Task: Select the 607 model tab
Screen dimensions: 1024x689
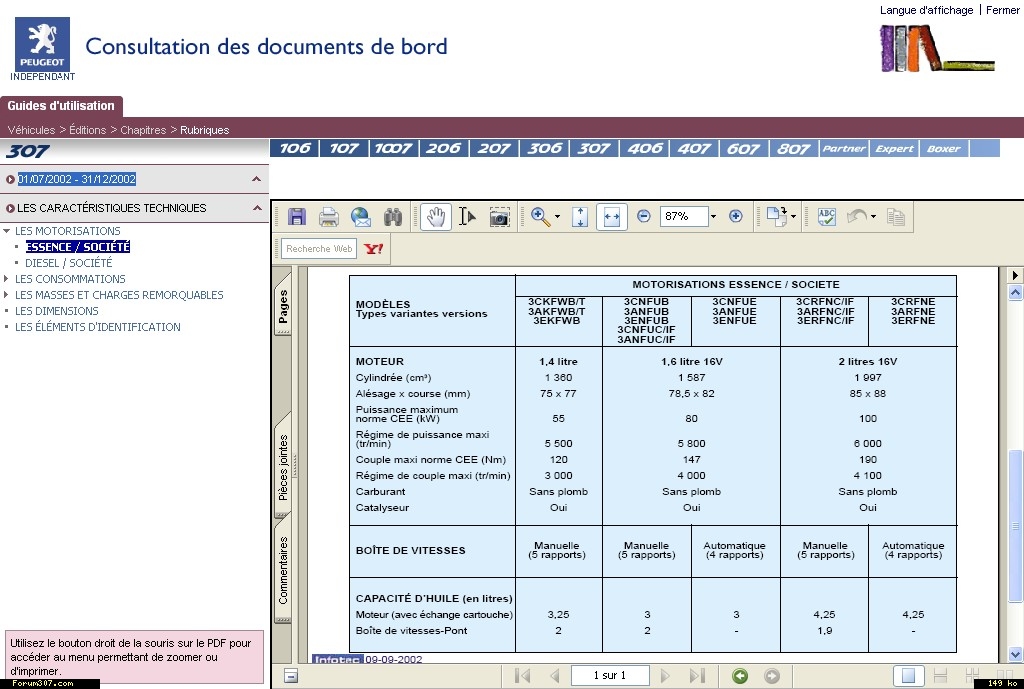Action: tap(743, 148)
